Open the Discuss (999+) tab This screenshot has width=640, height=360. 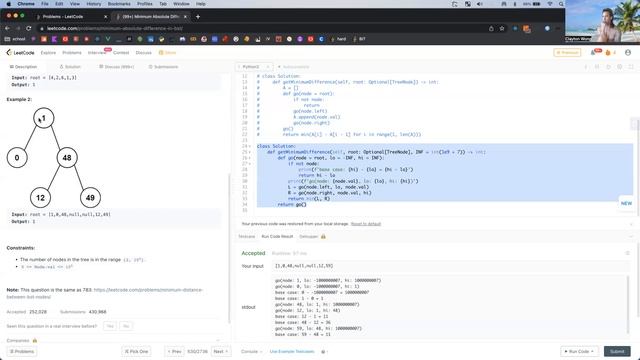pyautogui.click(x=116, y=67)
